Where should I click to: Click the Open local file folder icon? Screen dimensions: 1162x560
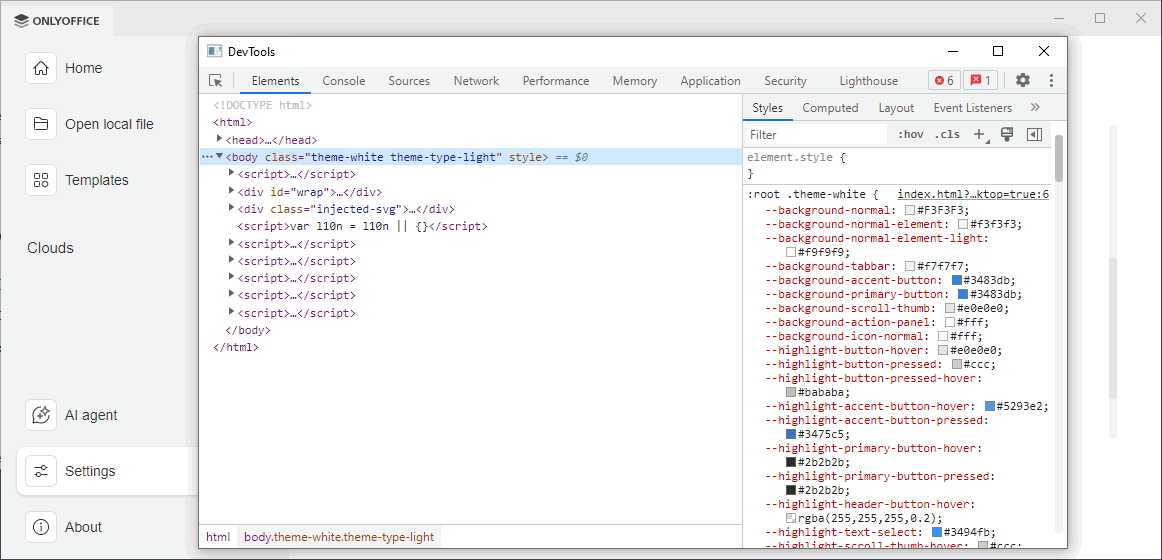[x=41, y=124]
